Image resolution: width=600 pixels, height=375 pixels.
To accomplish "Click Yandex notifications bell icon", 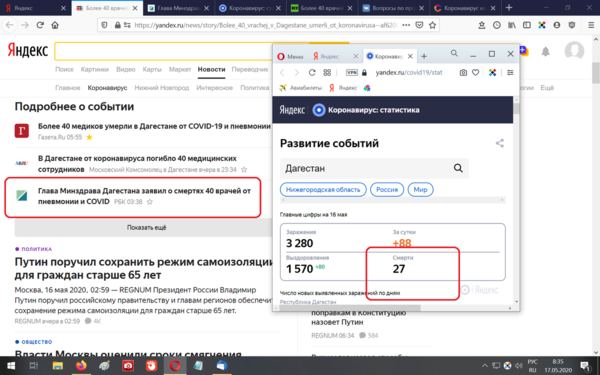I will pyautogui.click(x=546, y=51).
